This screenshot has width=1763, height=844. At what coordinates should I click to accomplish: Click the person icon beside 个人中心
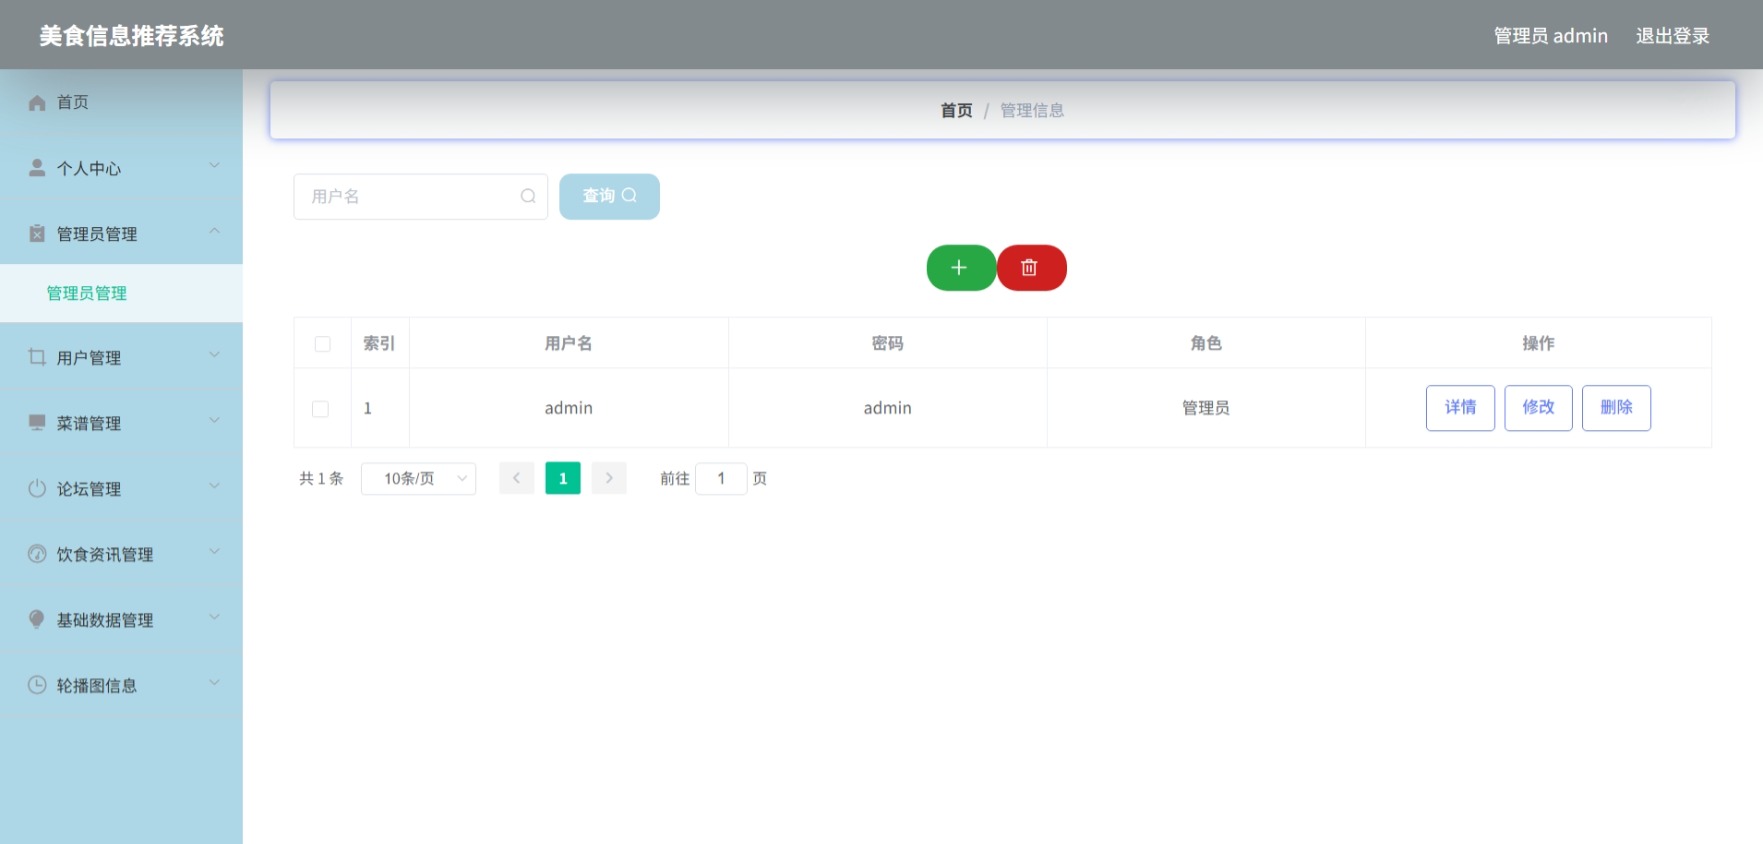(37, 168)
